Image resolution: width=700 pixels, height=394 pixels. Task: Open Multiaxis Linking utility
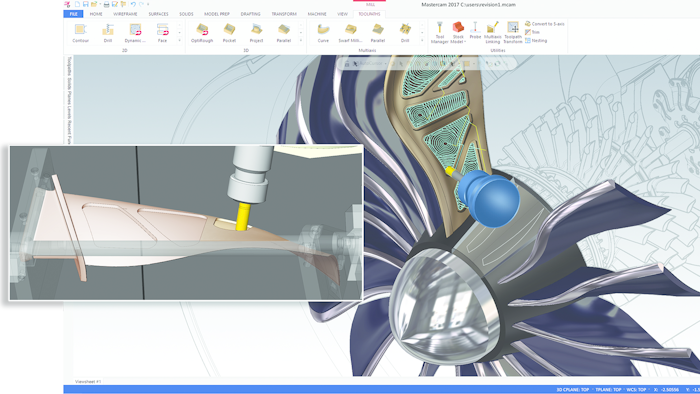(492, 33)
